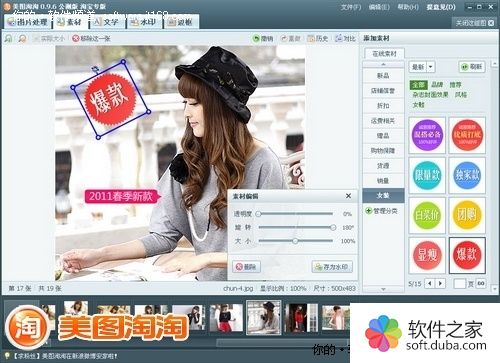Select the highlighted hat girl filmstrip thumbnail
Viewport: 500px width, 363px height.
point(263,317)
